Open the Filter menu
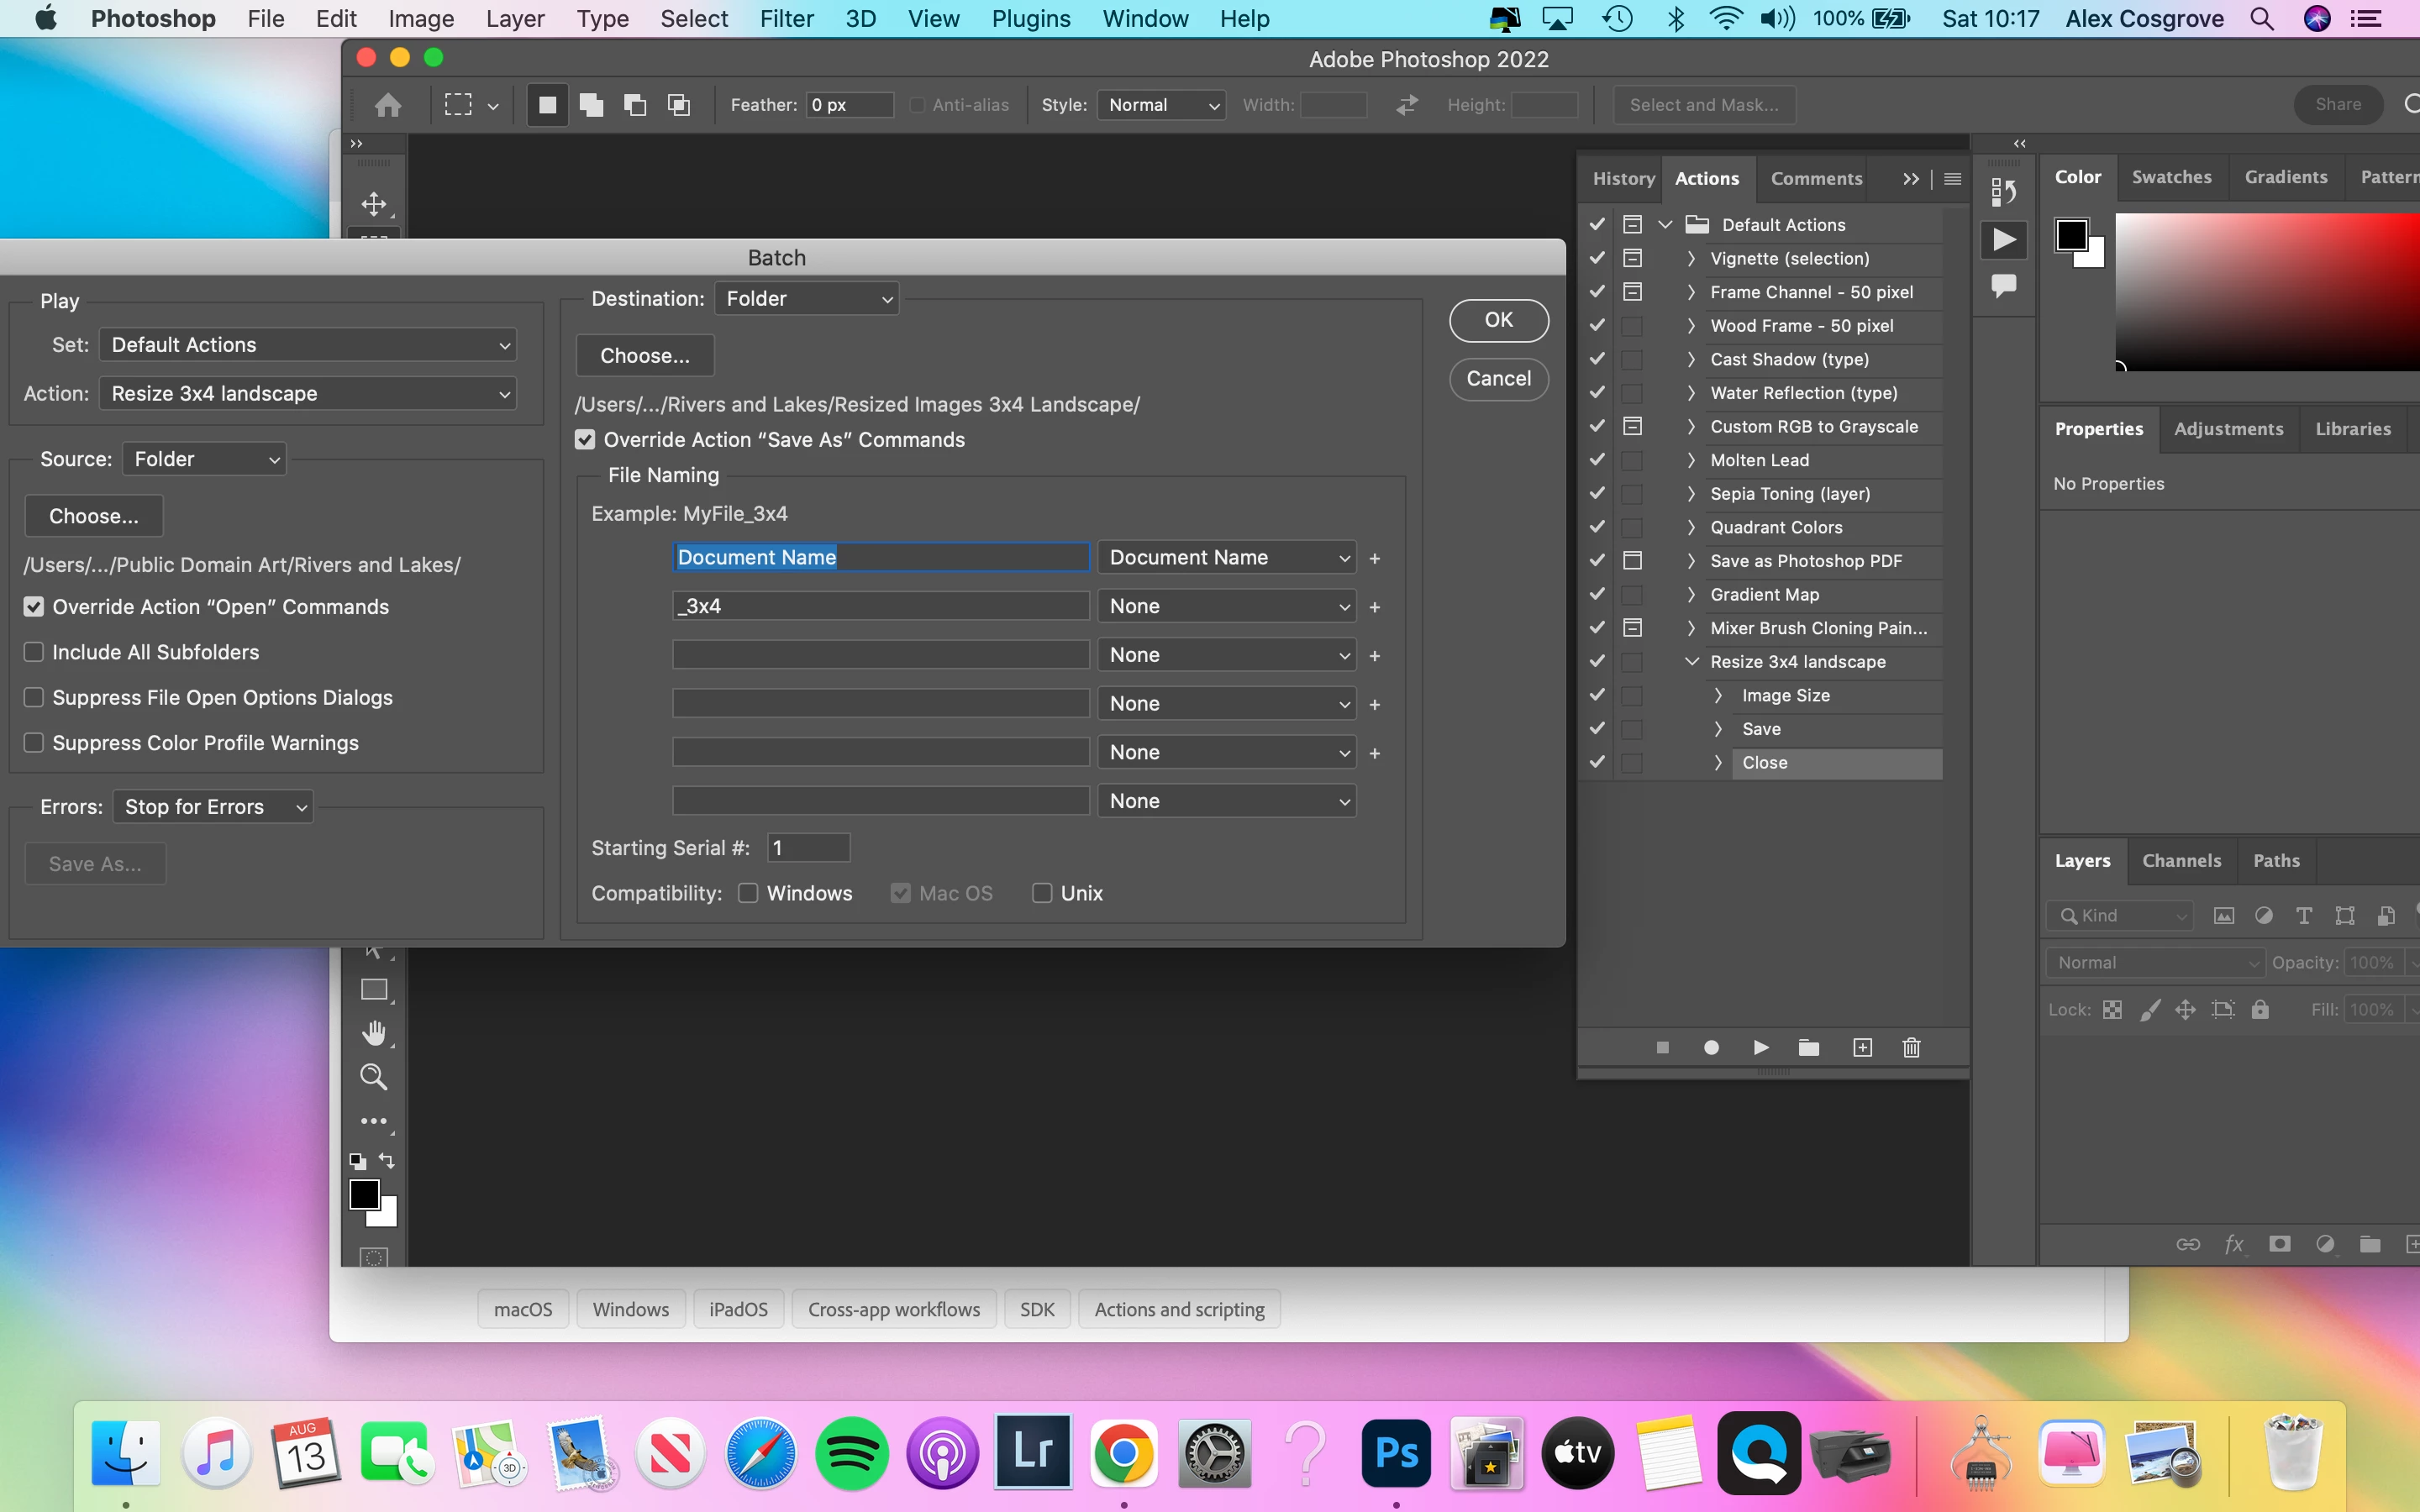The image size is (2420, 1512). [x=786, y=19]
